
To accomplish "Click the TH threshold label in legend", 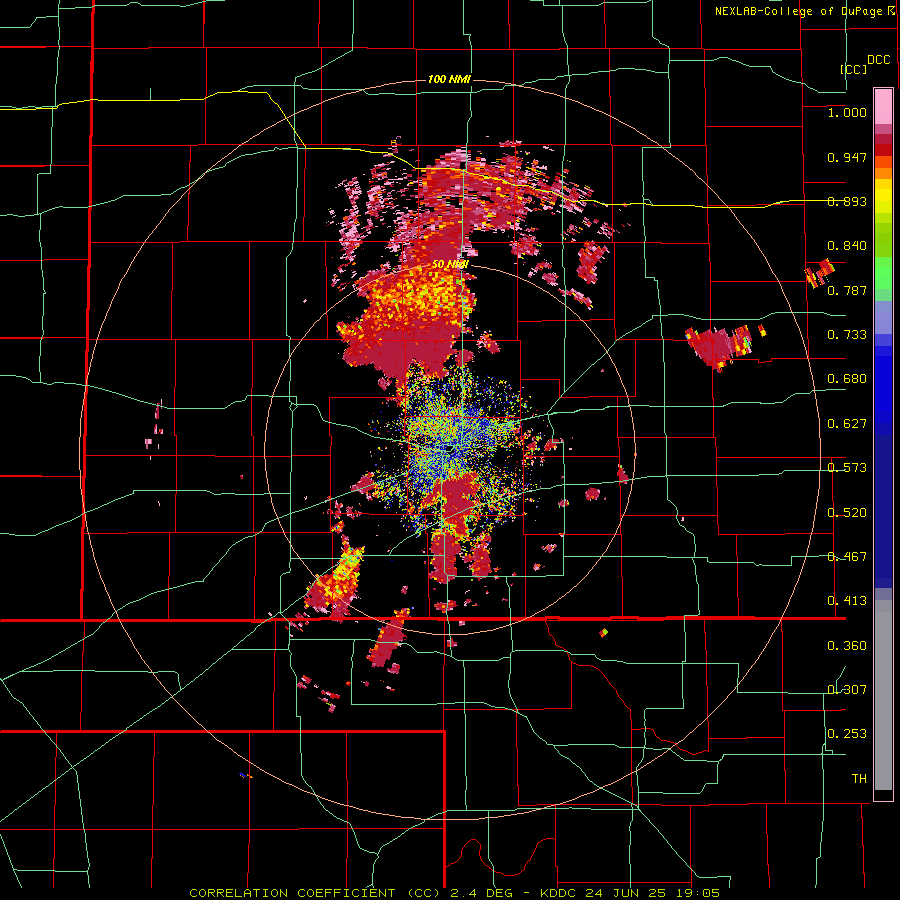I will tap(859, 779).
